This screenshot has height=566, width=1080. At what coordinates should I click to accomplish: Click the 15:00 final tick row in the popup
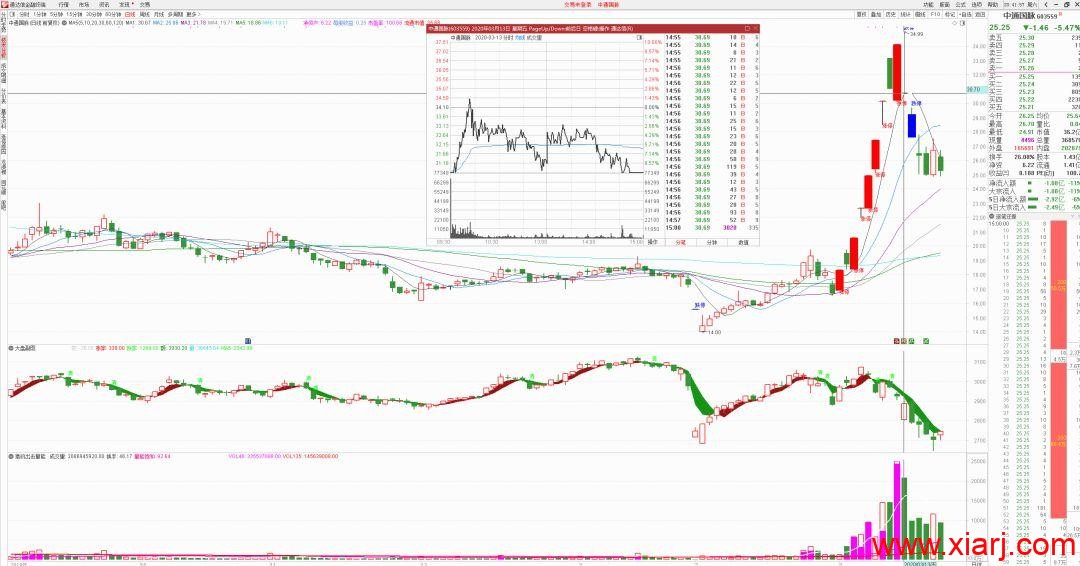[712, 227]
